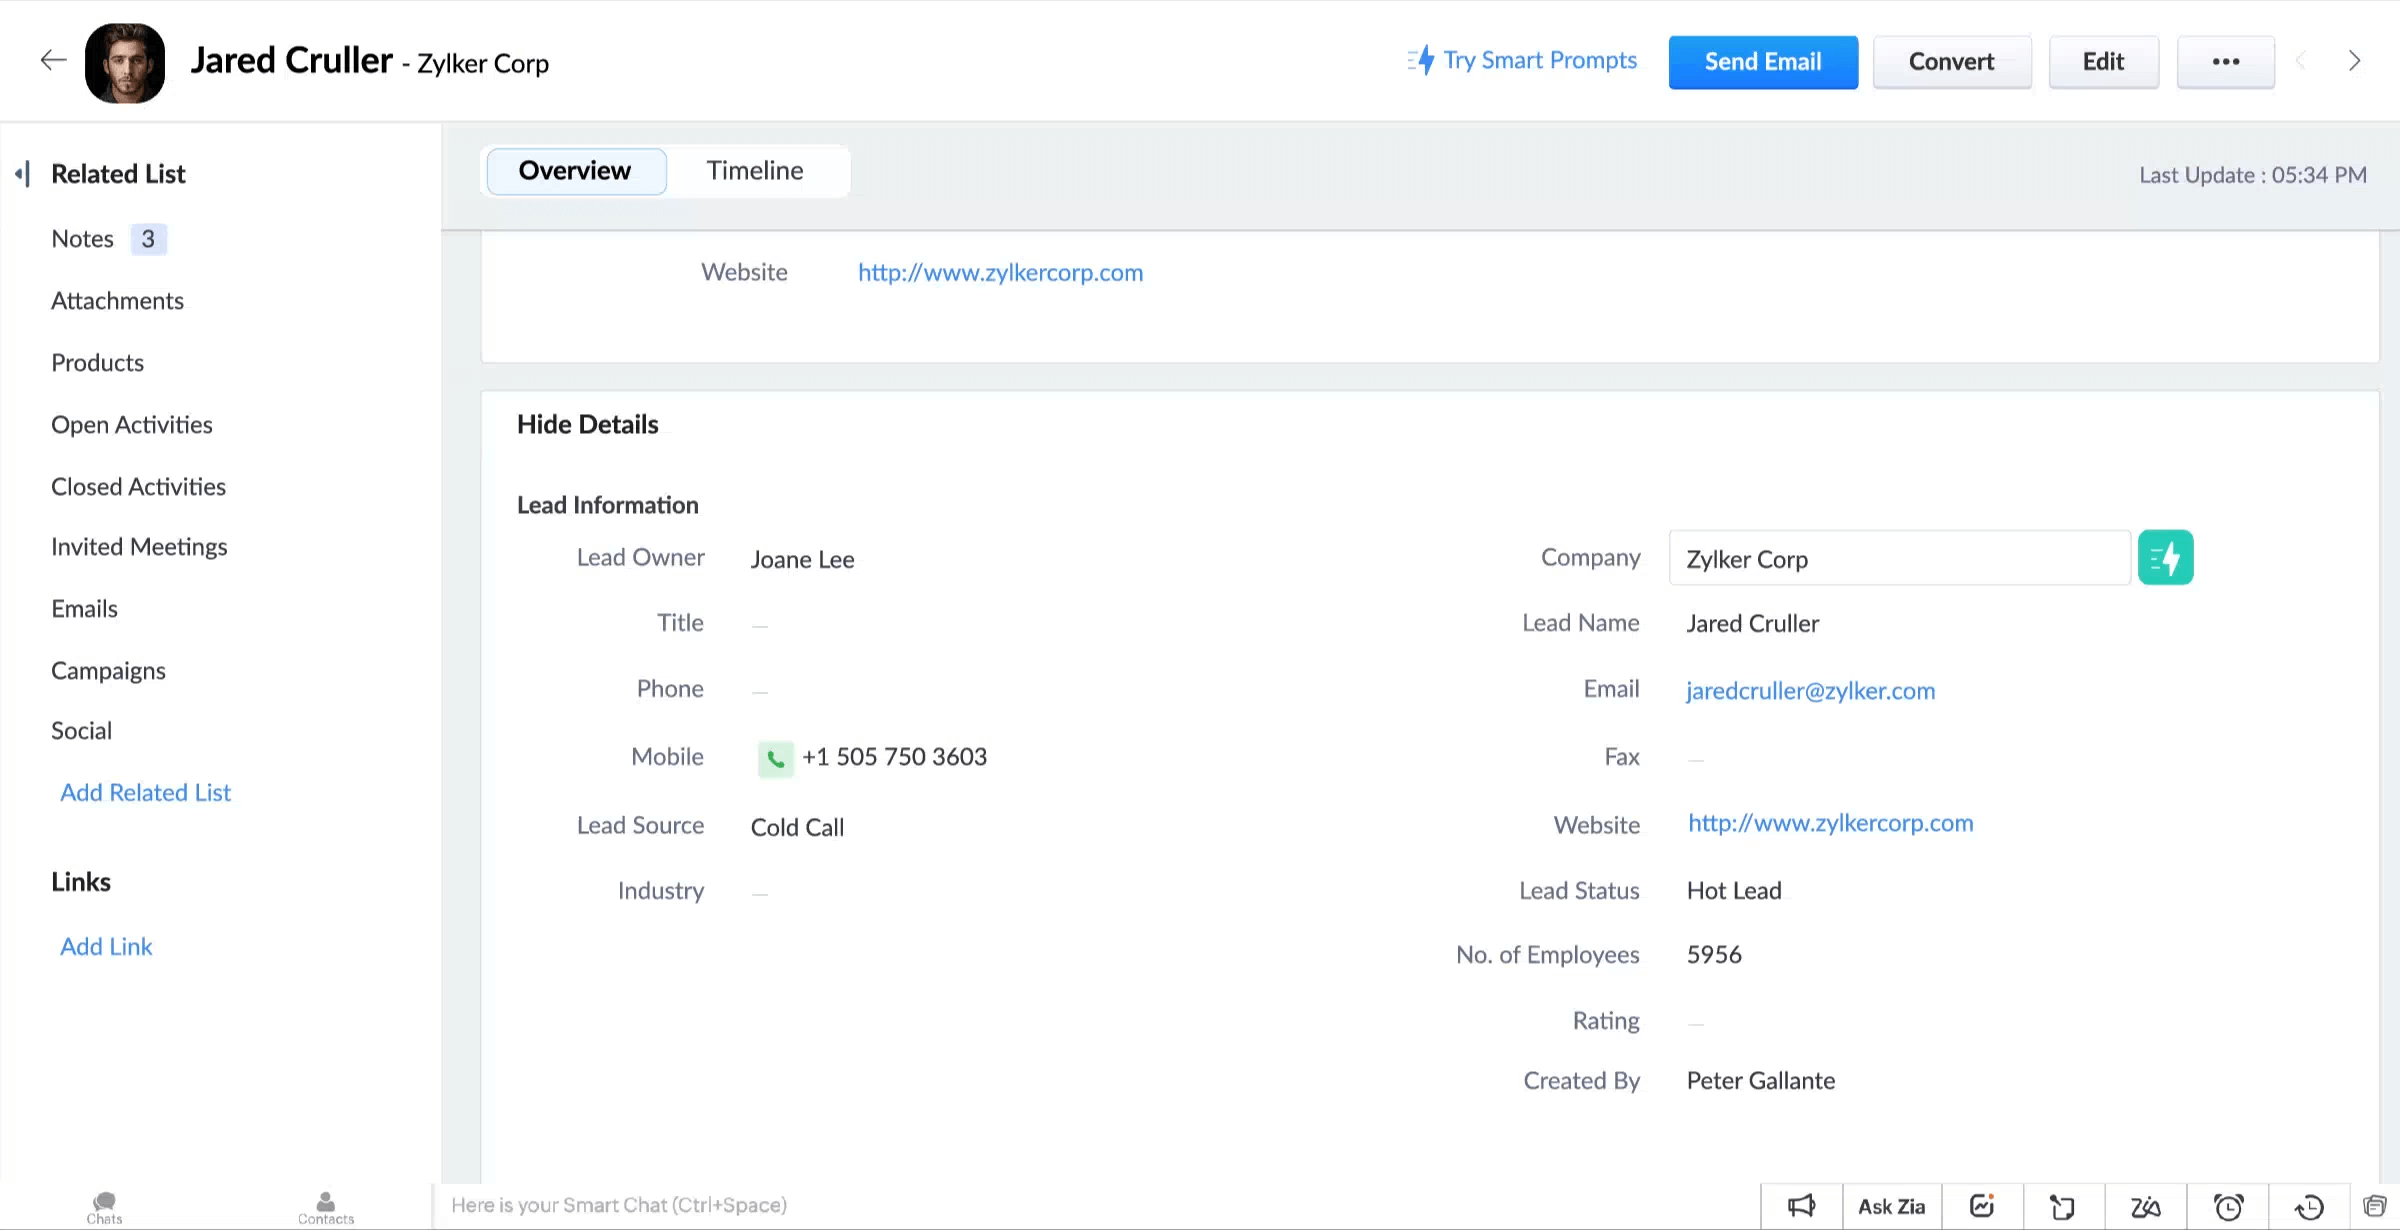Viewport: 2400px width, 1230px height.
Task: Convert the lead Jared Cruller
Action: click(1951, 61)
